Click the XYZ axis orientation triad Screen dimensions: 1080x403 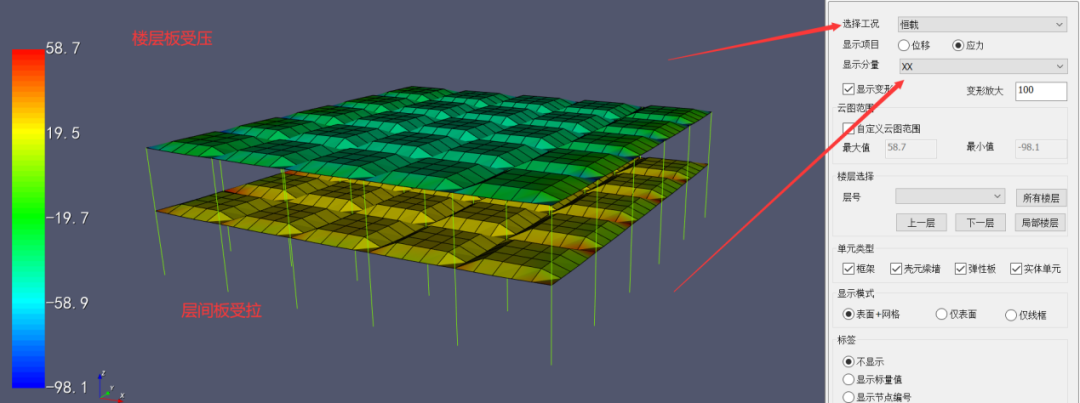point(110,386)
